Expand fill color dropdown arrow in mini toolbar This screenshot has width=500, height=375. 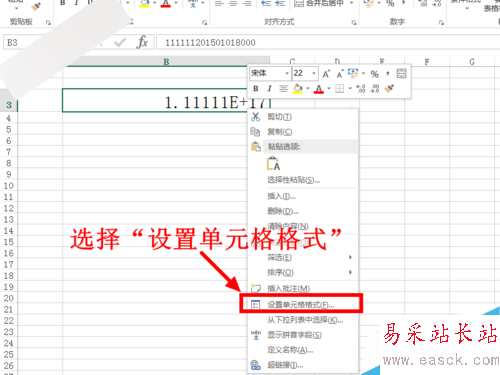pos(308,89)
